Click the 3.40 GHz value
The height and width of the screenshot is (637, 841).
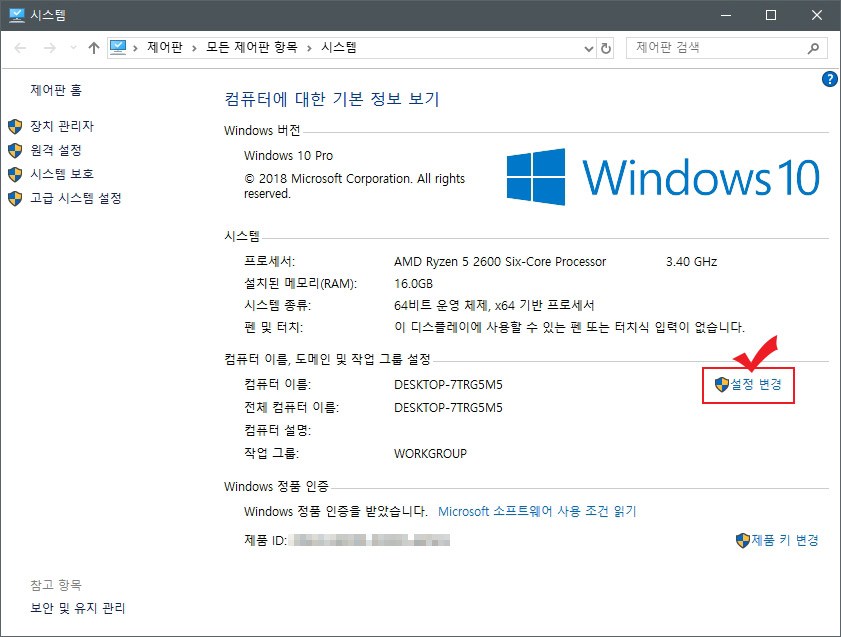(x=691, y=262)
